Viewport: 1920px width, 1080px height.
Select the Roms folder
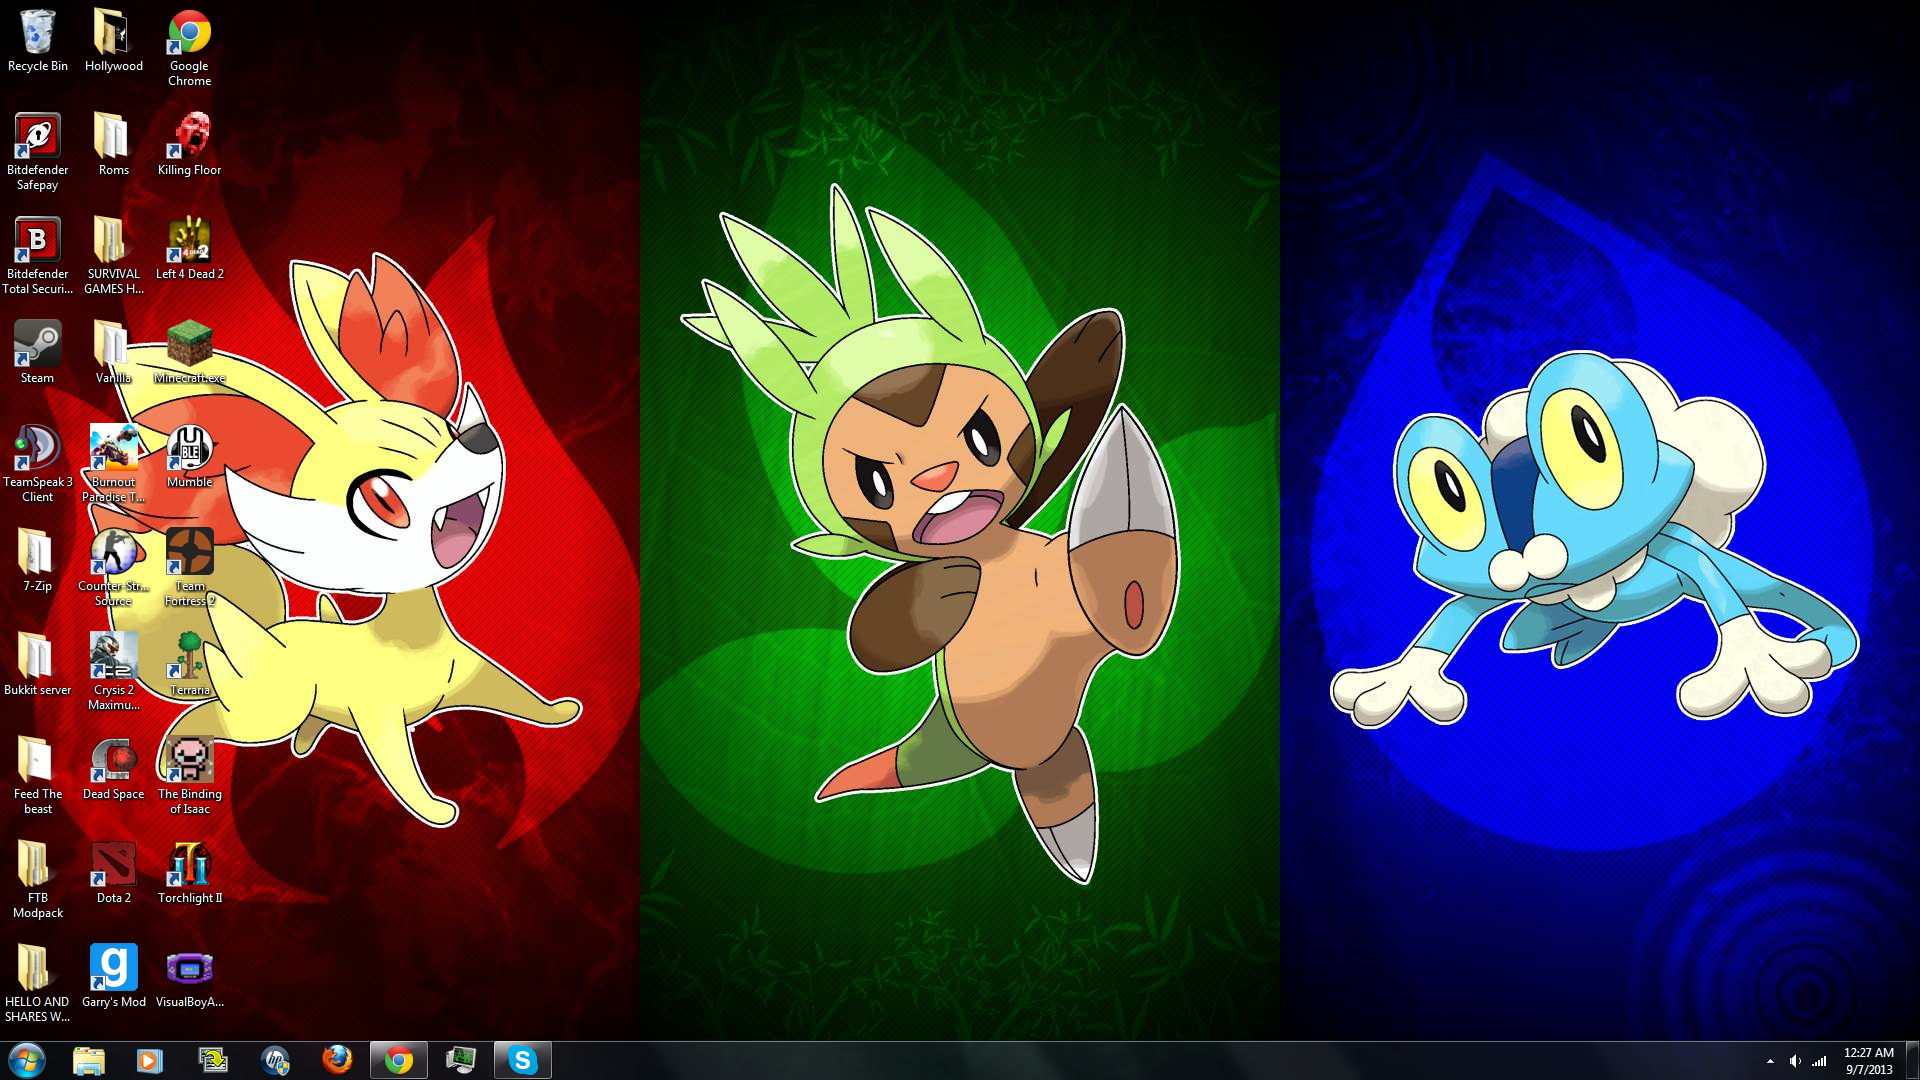tap(114, 146)
